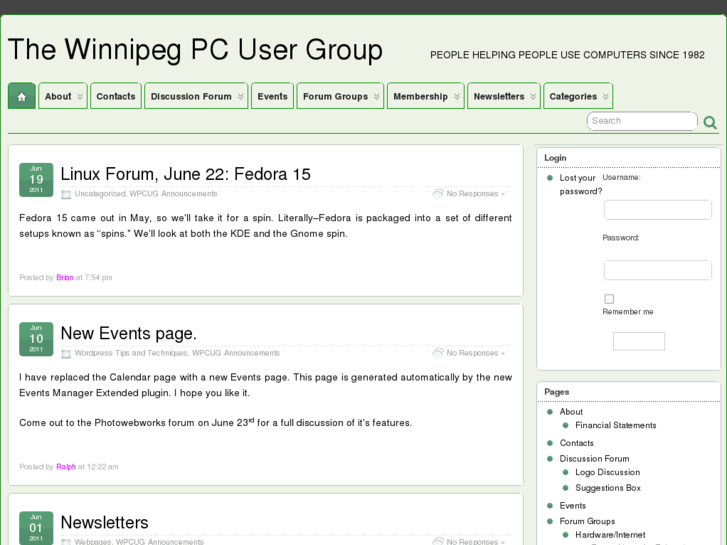
Task: Open the Linux Forum Fedora 15 post title
Action: click(185, 174)
